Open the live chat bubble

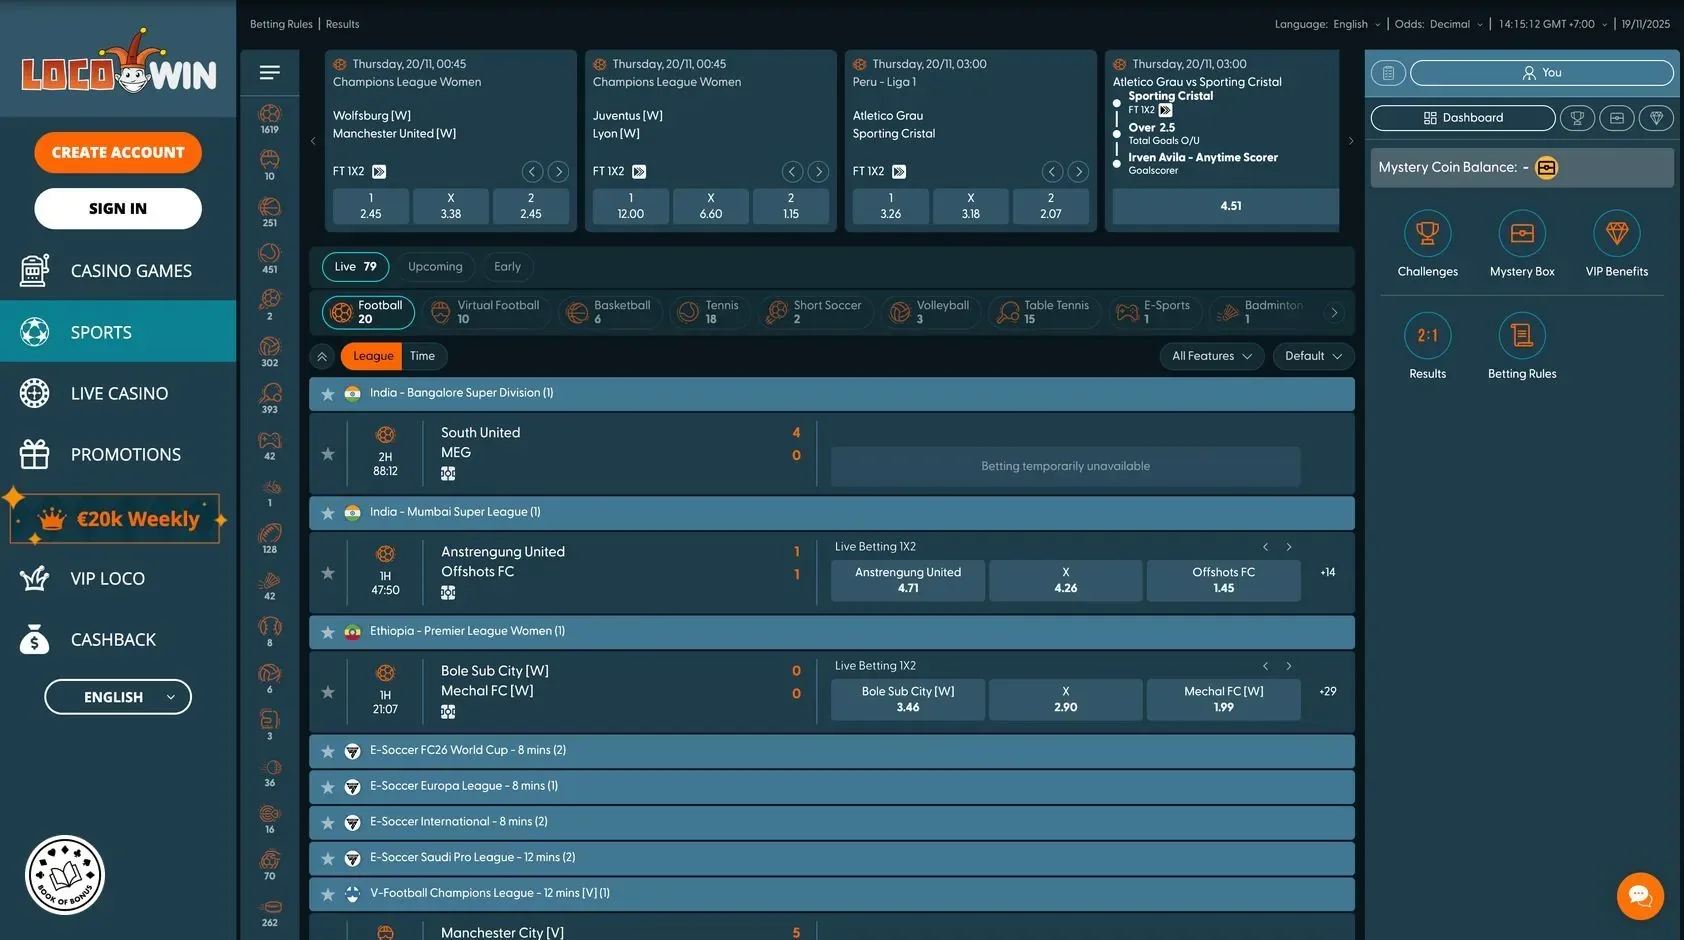click(1640, 895)
